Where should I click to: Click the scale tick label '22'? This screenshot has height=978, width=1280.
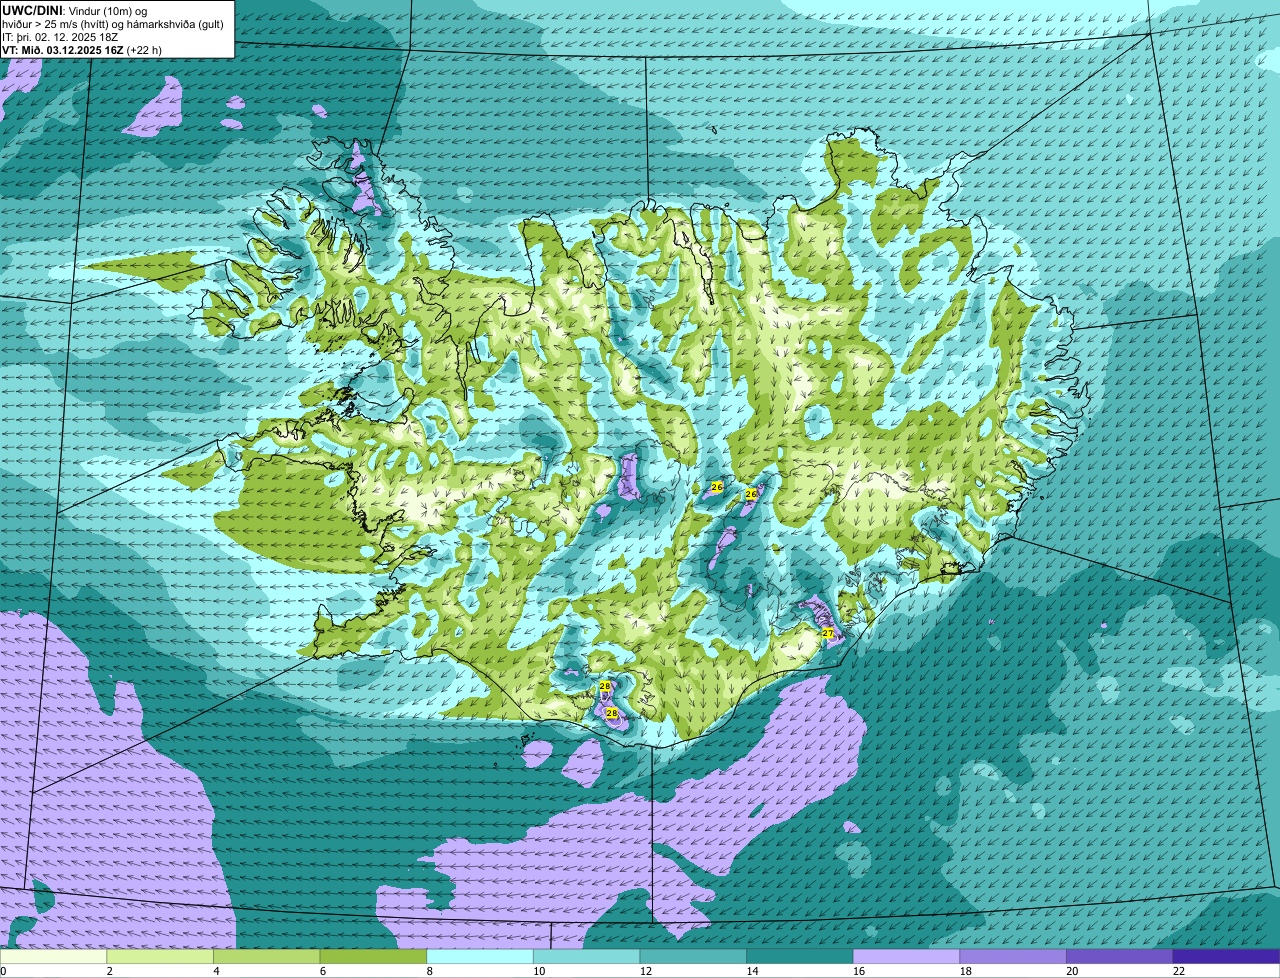click(1179, 971)
